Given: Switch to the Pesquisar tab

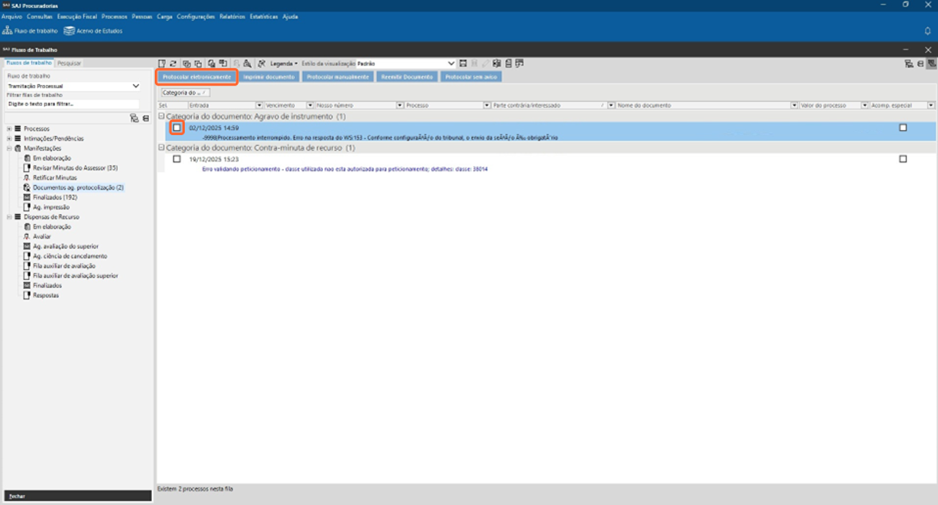Looking at the screenshot, I should point(69,64).
